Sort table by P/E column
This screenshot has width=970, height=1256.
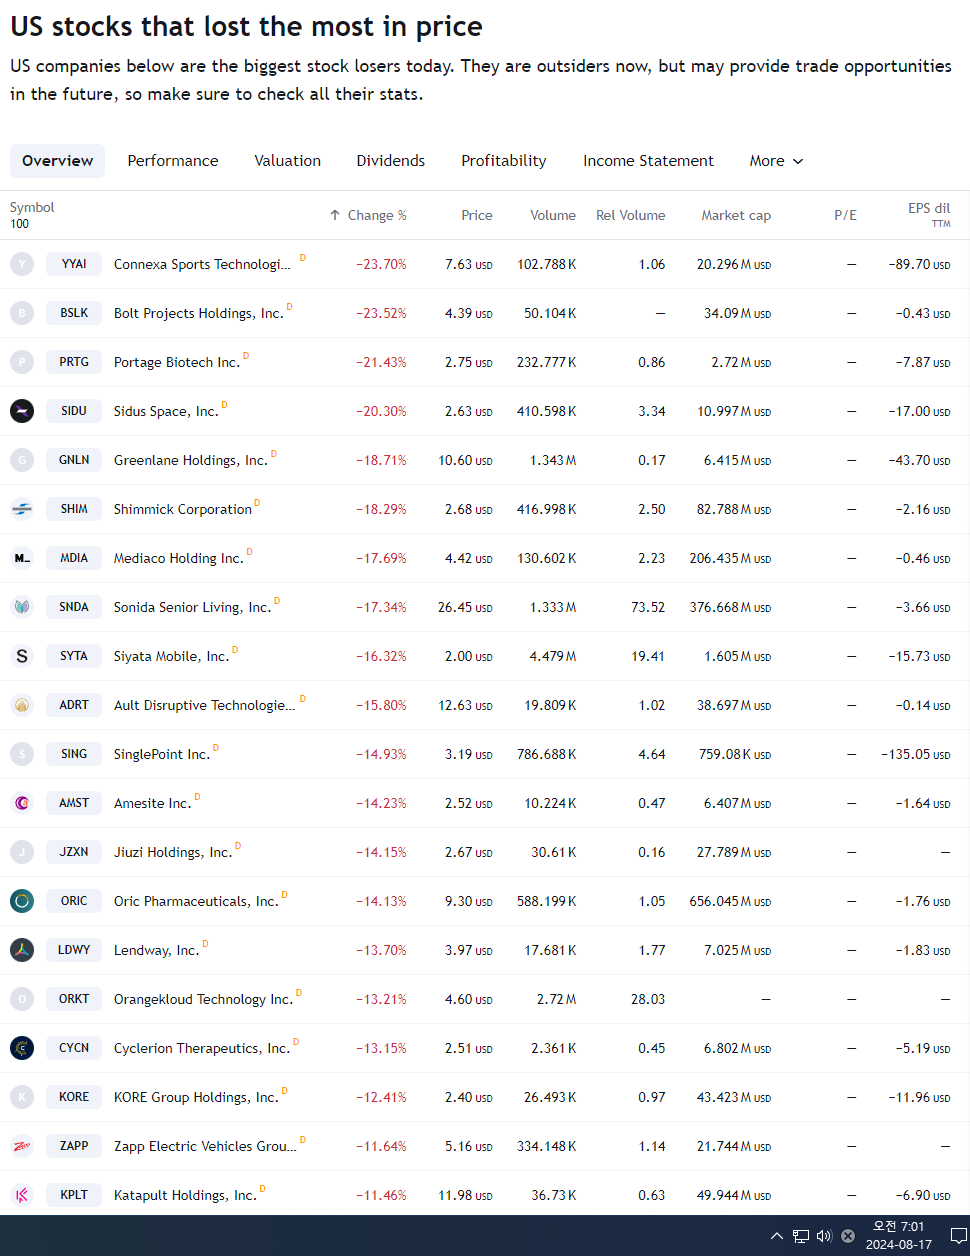point(845,215)
